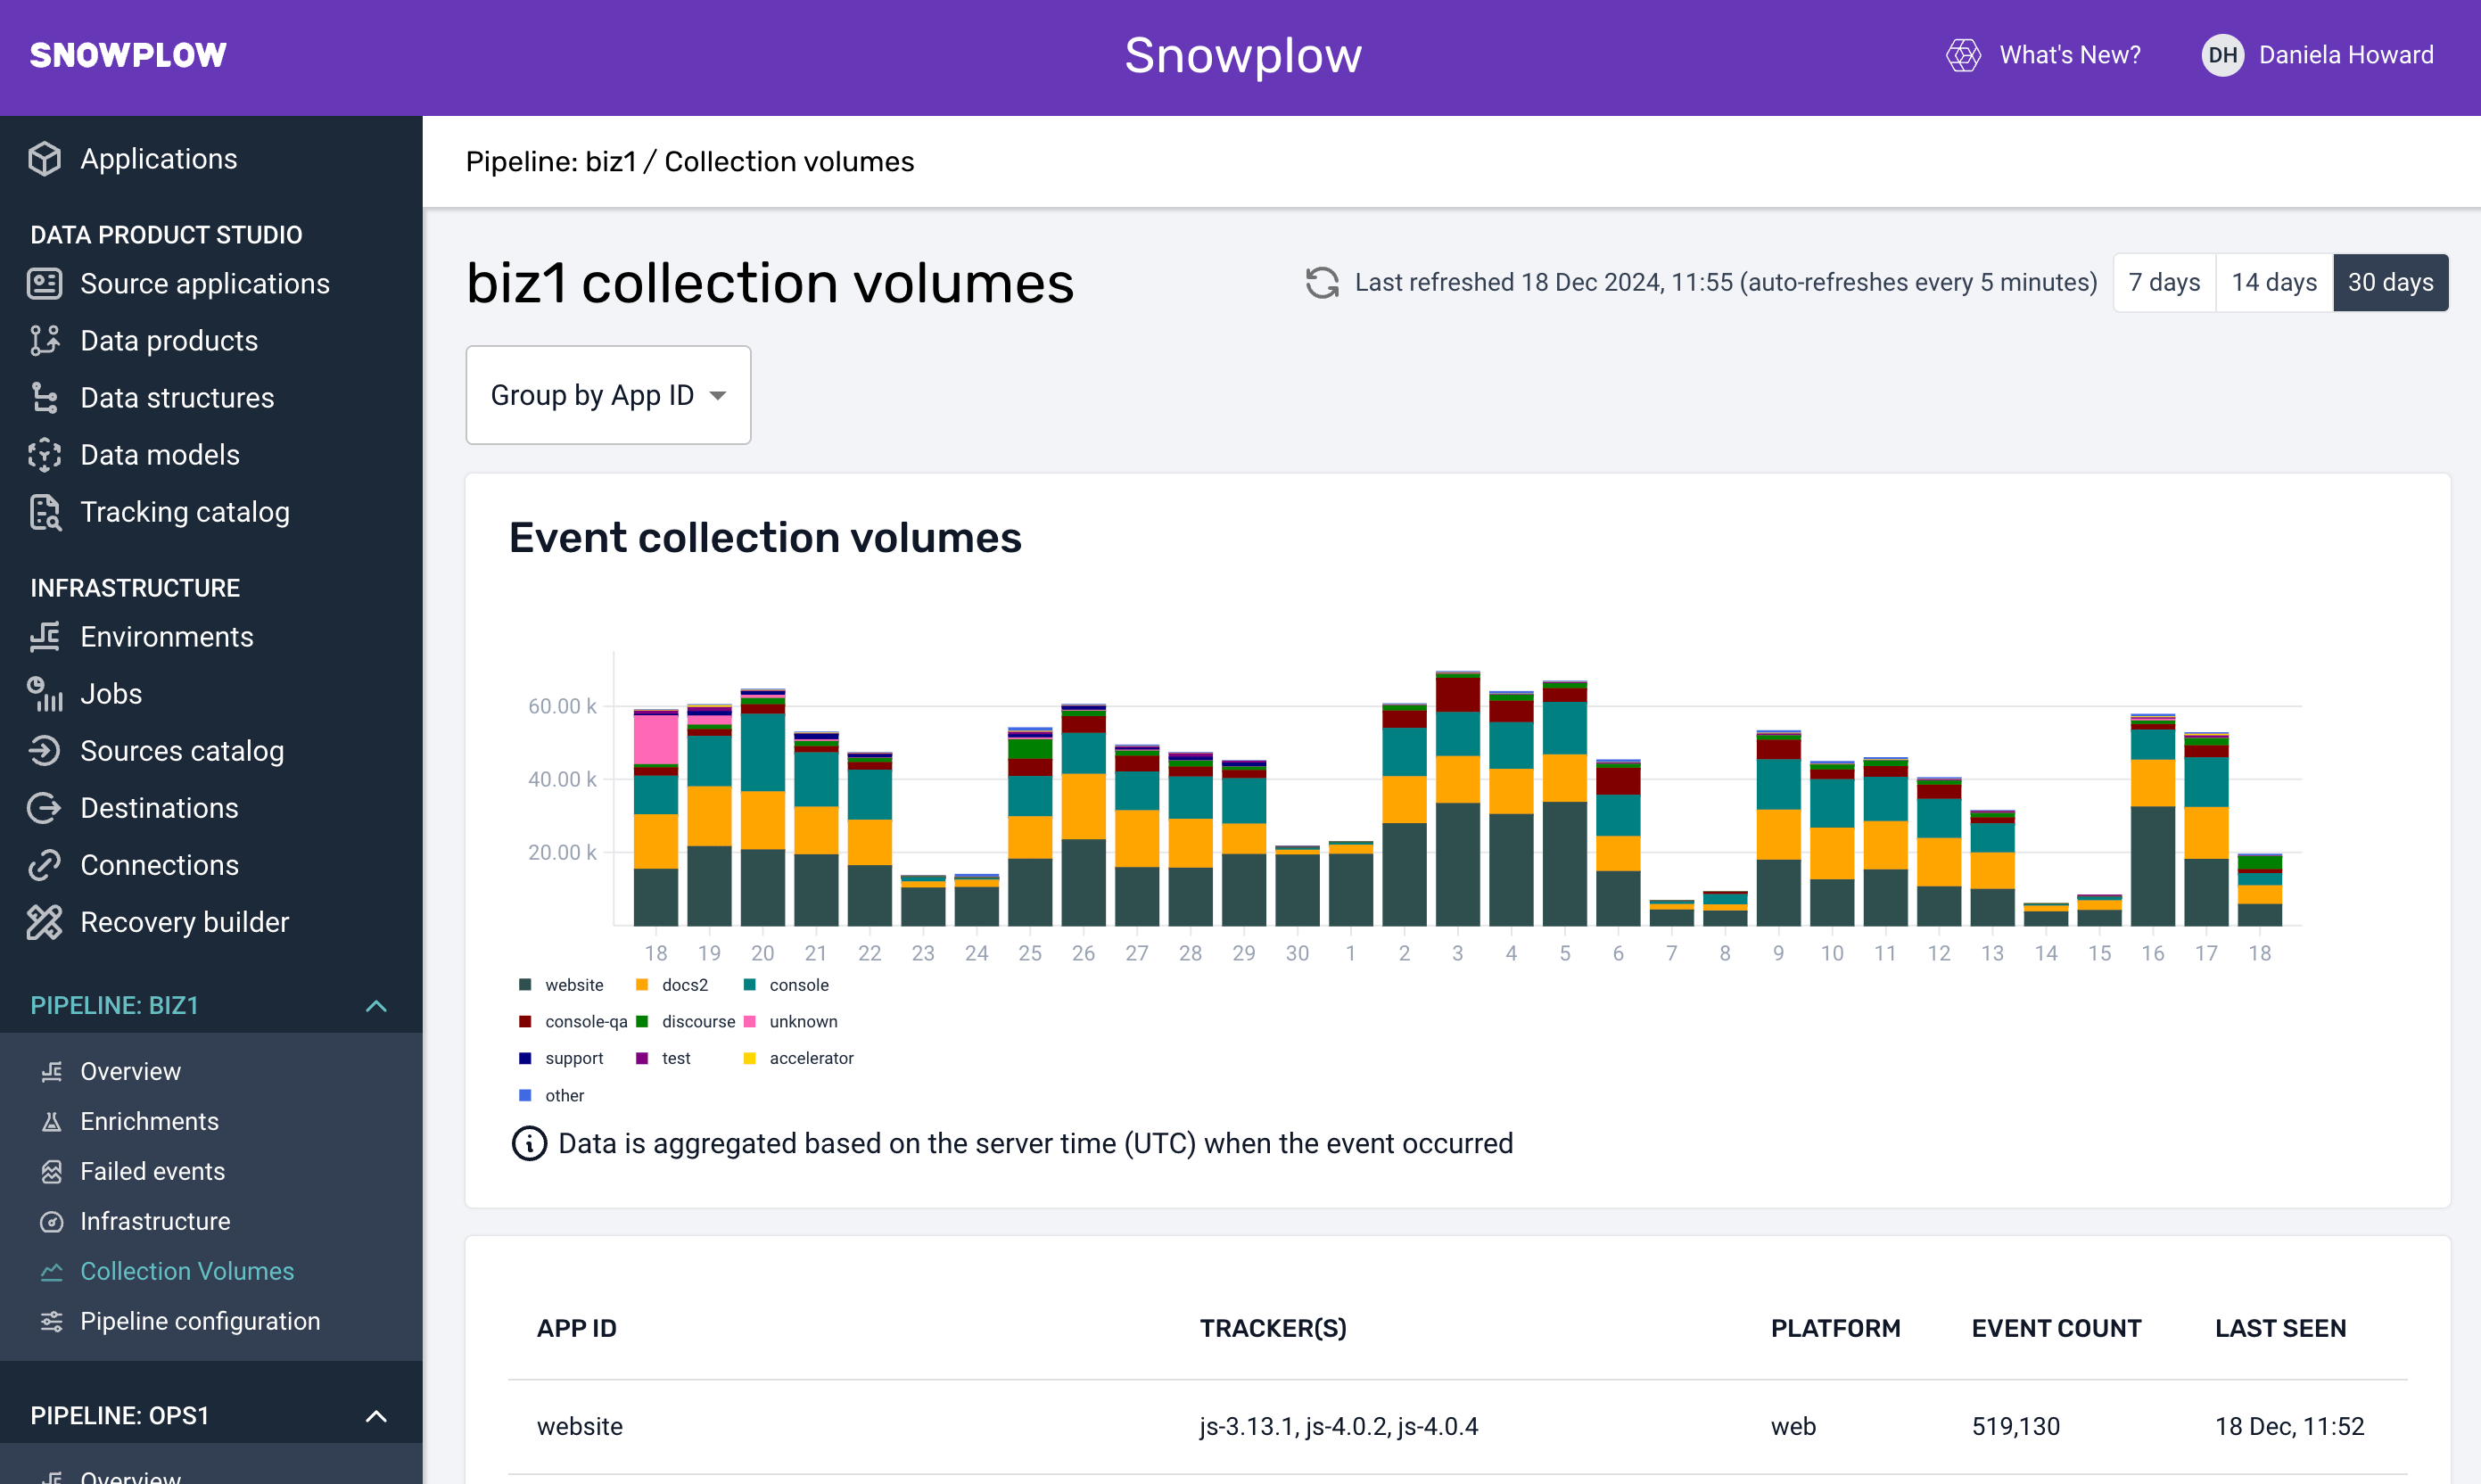Toggle console-qa legend entry

574,1022
